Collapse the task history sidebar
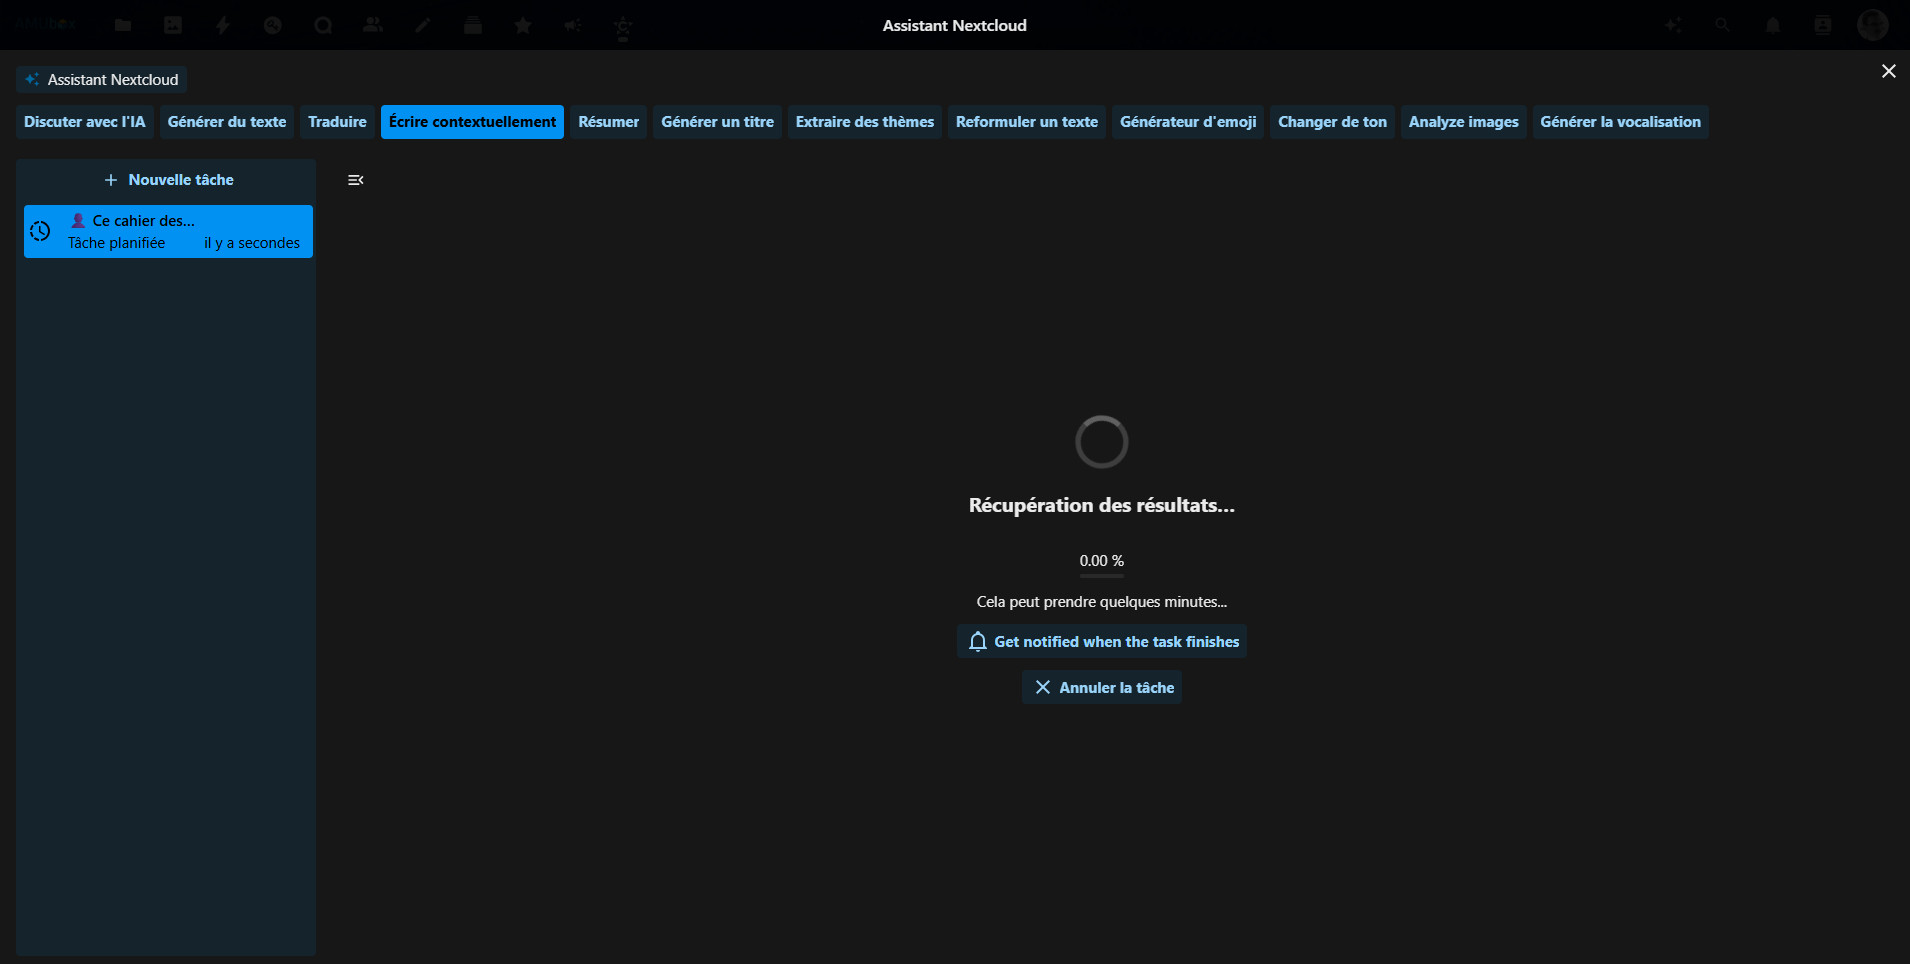The height and width of the screenshot is (964, 1910). click(x=355, y=180)
